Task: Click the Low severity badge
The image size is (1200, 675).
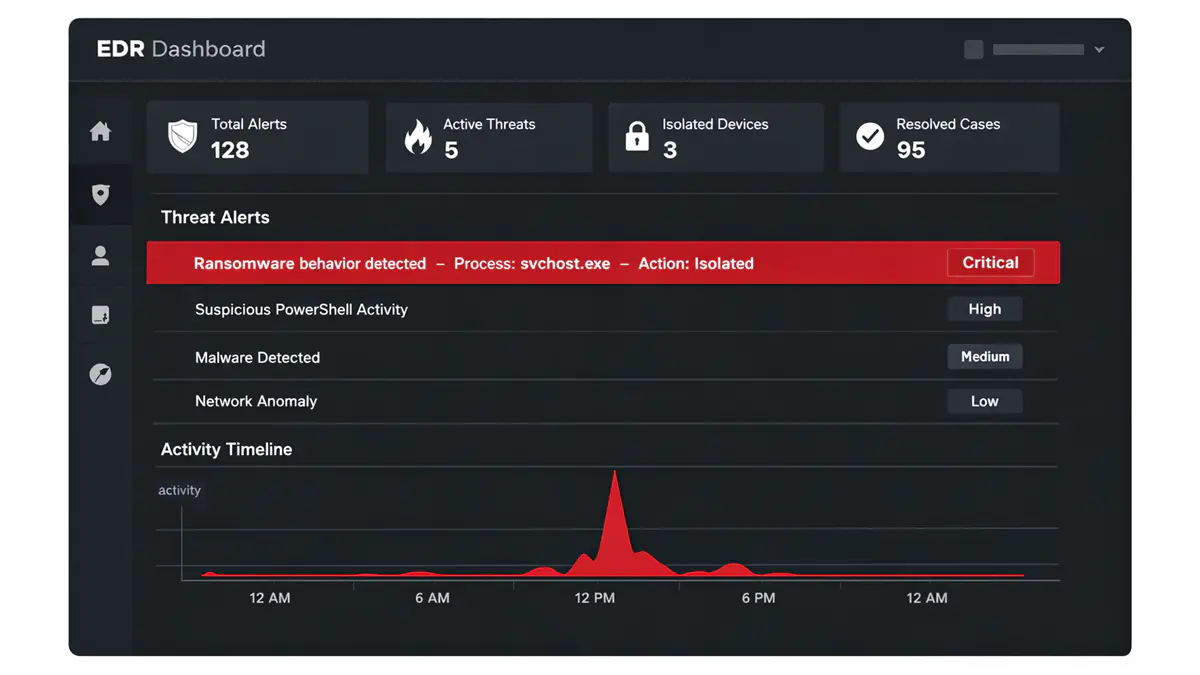Action: coord(985,401)
